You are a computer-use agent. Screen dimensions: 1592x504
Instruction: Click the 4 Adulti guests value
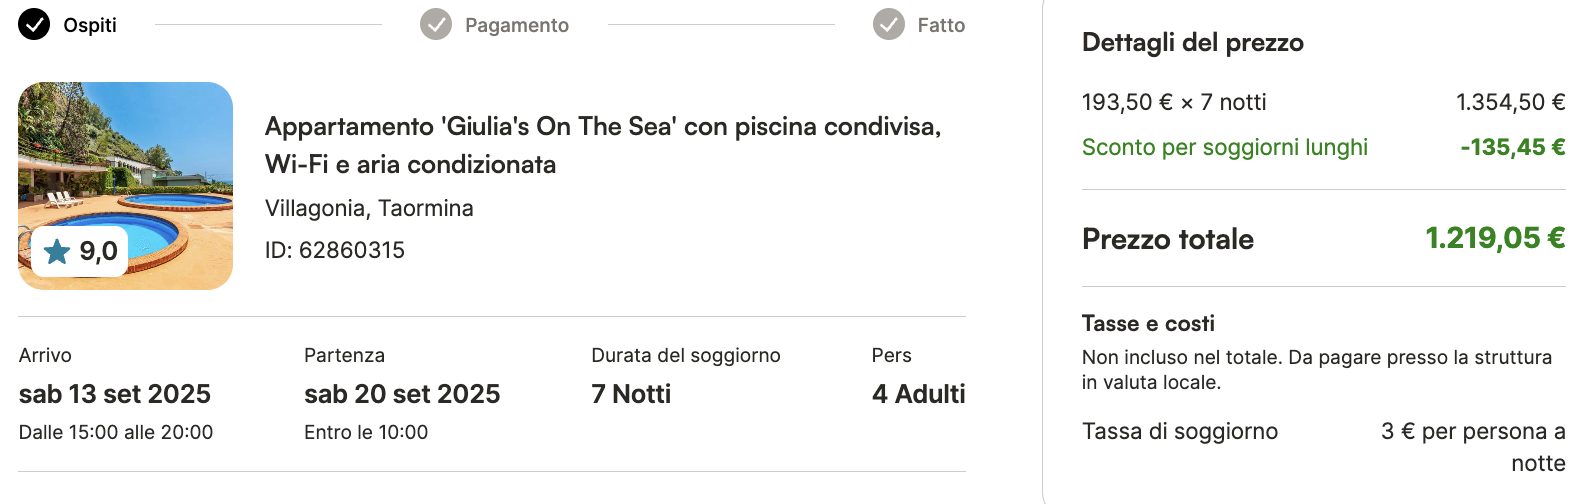[x=919, y=394]
